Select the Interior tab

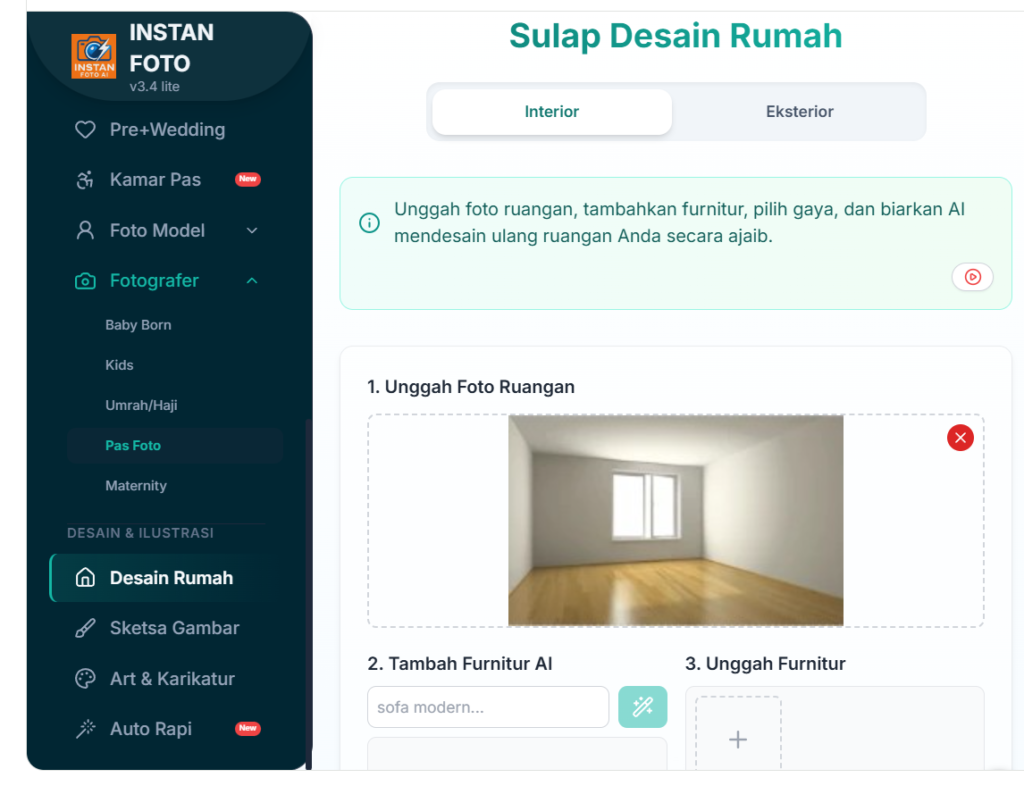552,112
